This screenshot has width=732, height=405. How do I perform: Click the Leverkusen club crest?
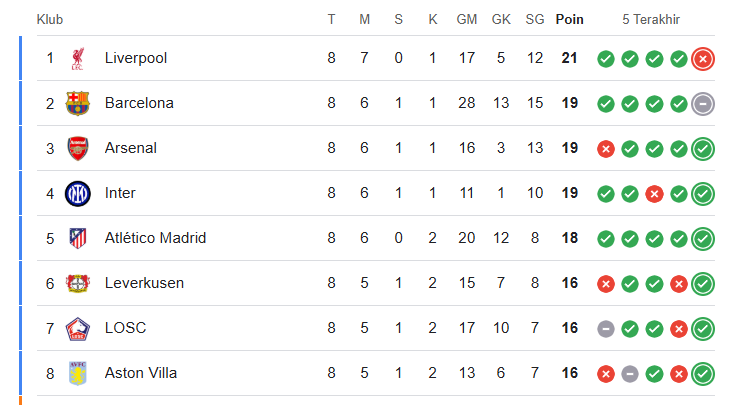click(77, 283)
